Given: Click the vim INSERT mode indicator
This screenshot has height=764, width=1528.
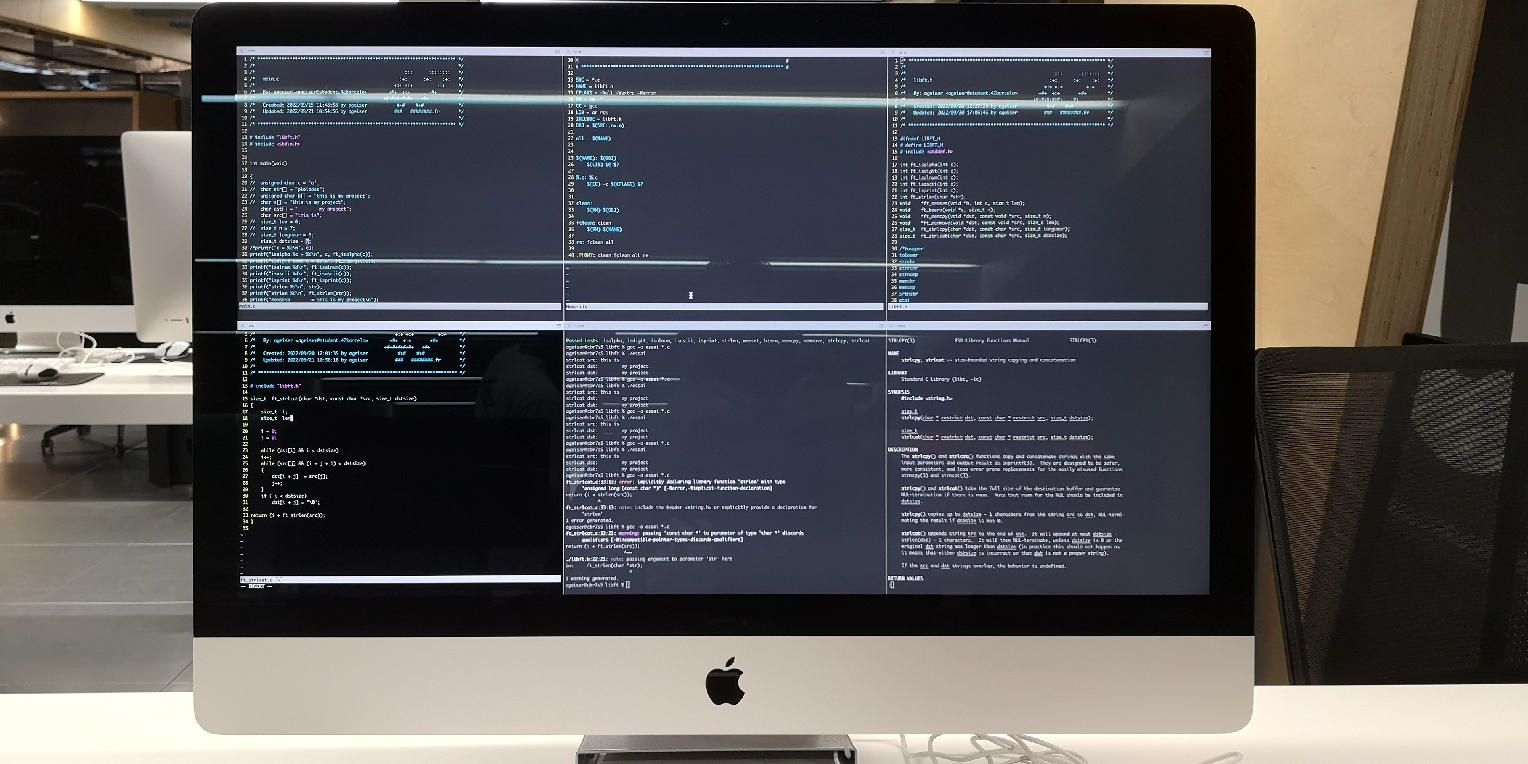Looking at the screenshot, I should coord(256,586).
